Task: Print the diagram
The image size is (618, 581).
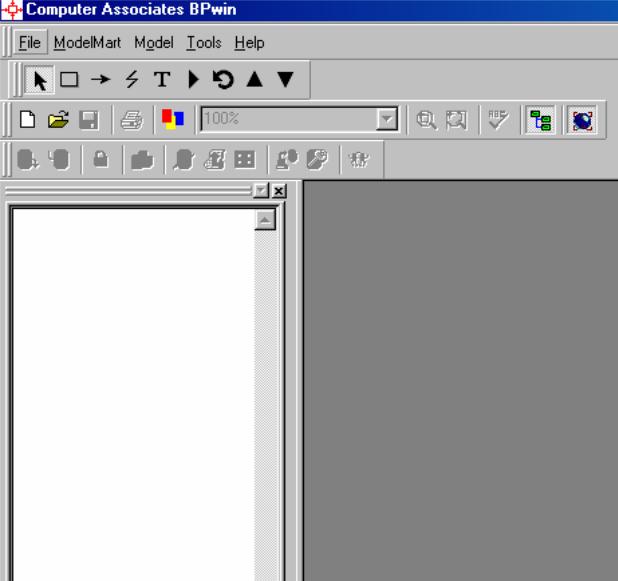Action: 132,120
